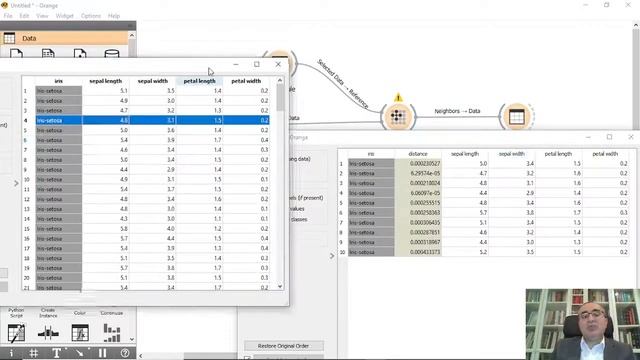Viewport: 640px width, 360px height.
Task: Click the workflow info 'i' button
Action: pos(11,353)
